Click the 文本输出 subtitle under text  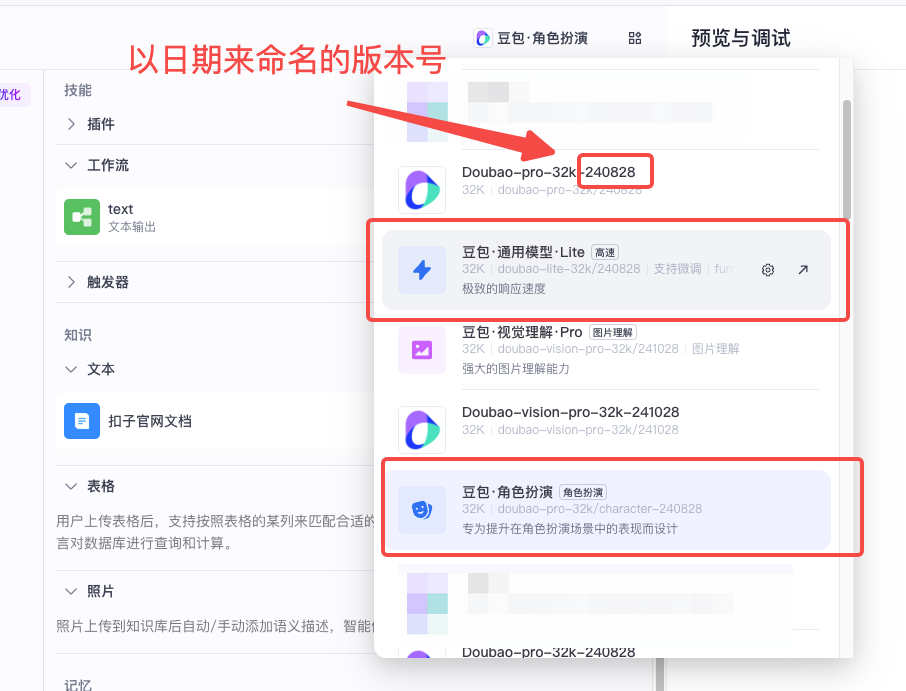pyautogui.click(x=132, y=226)
